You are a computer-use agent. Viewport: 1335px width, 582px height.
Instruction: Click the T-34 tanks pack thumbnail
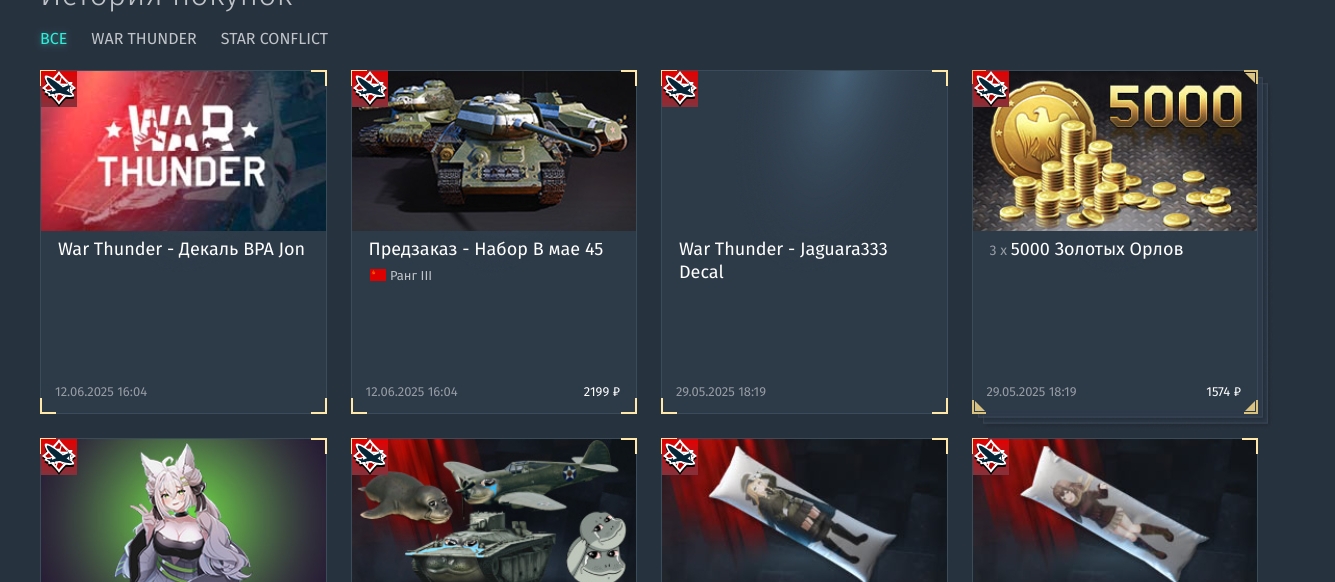(494, 151)
